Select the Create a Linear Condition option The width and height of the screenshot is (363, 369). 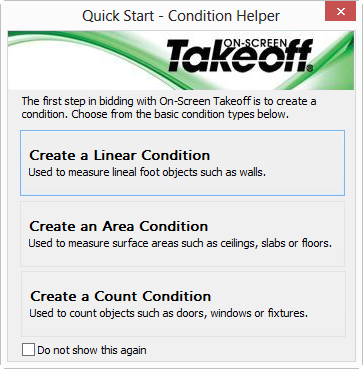[182, 163]
